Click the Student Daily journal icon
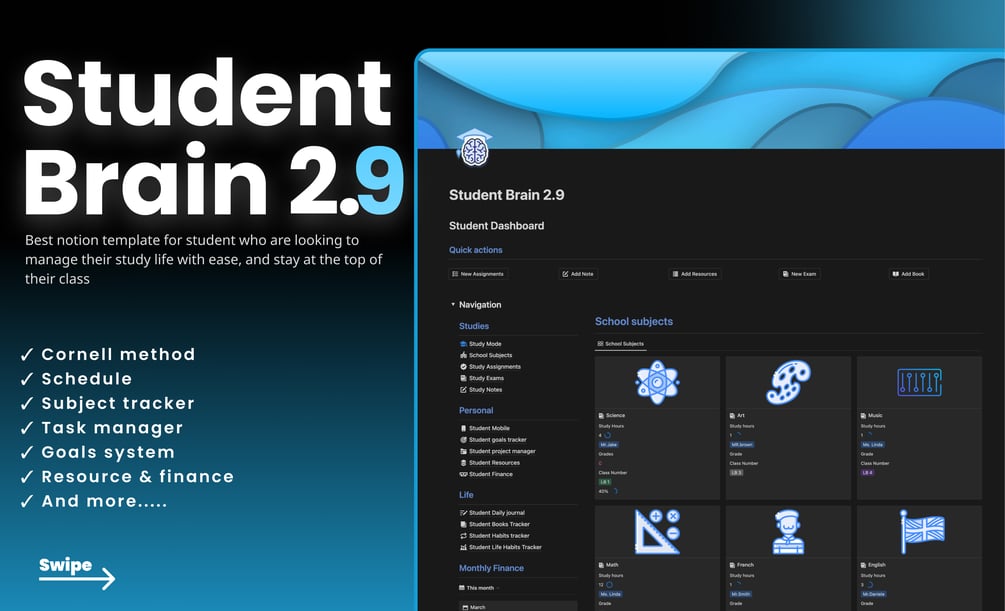1005x611 pixels. (x=463, y=513)
